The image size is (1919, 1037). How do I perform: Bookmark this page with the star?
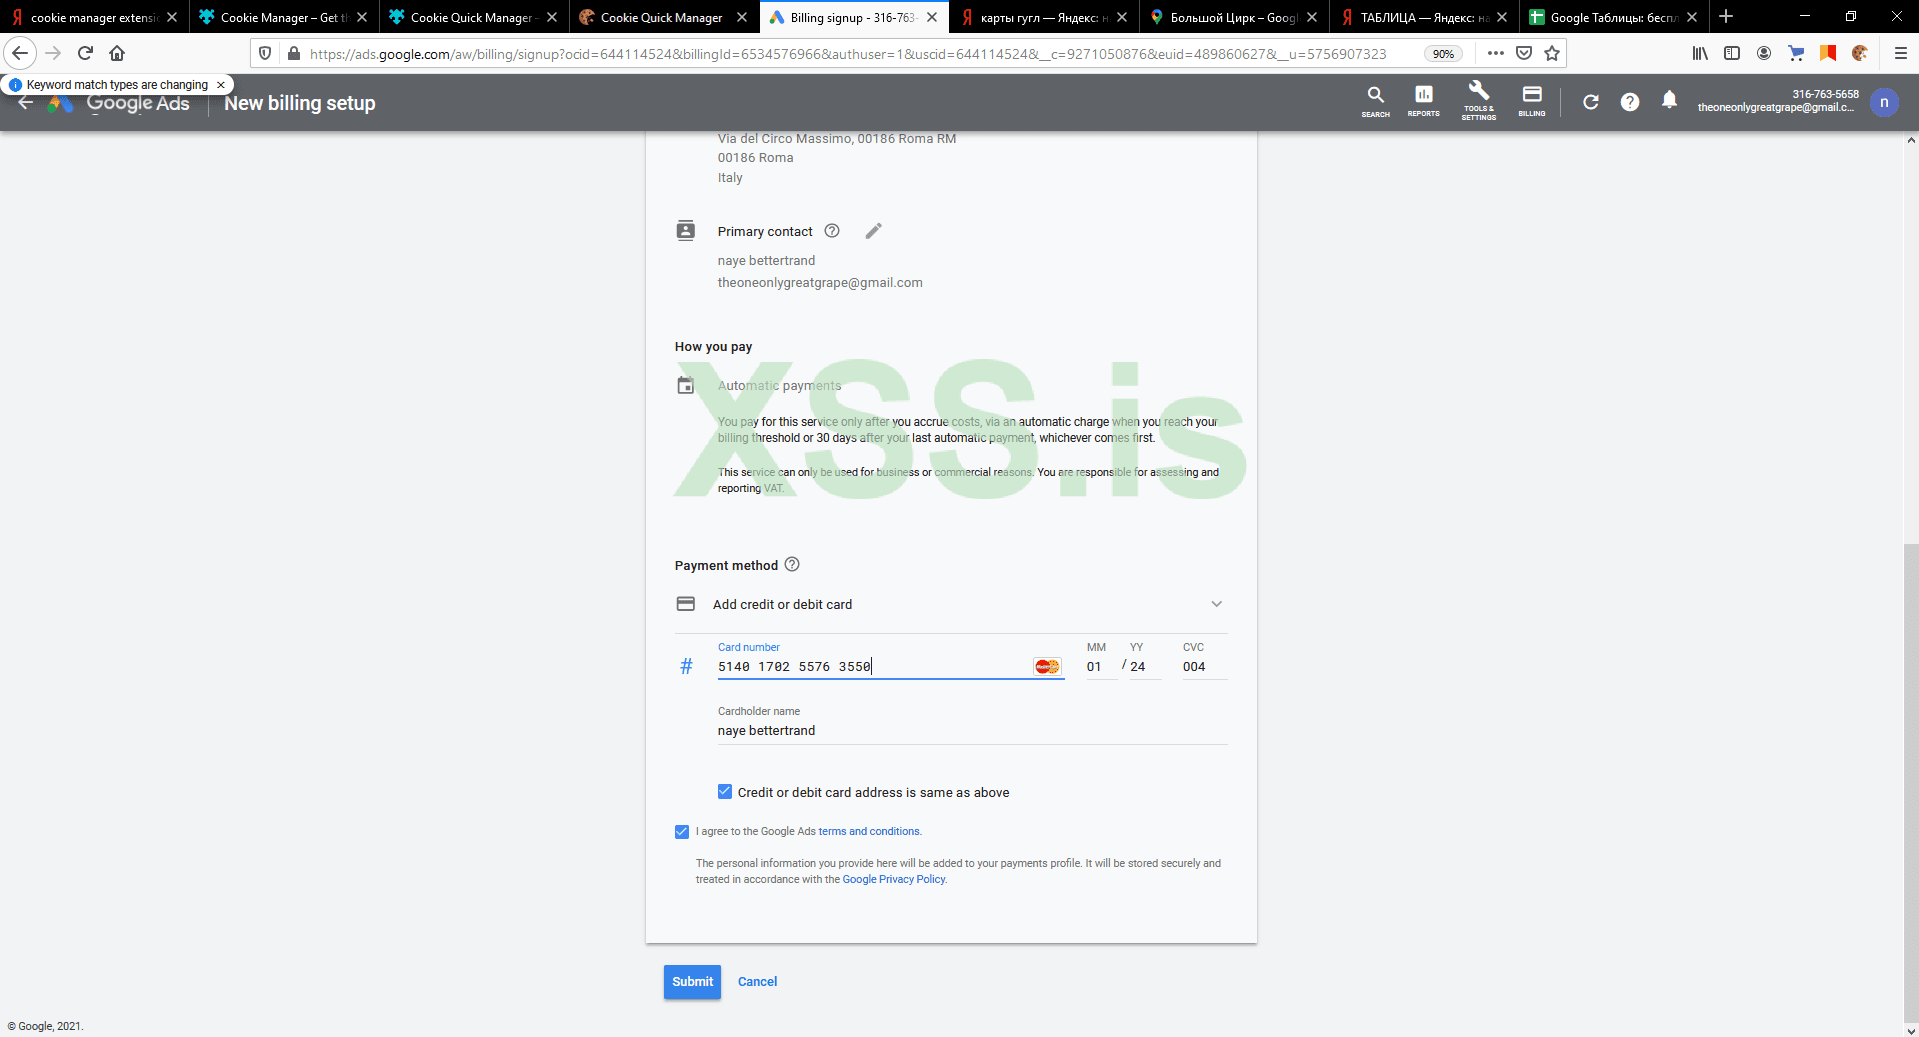point(1552,53)
